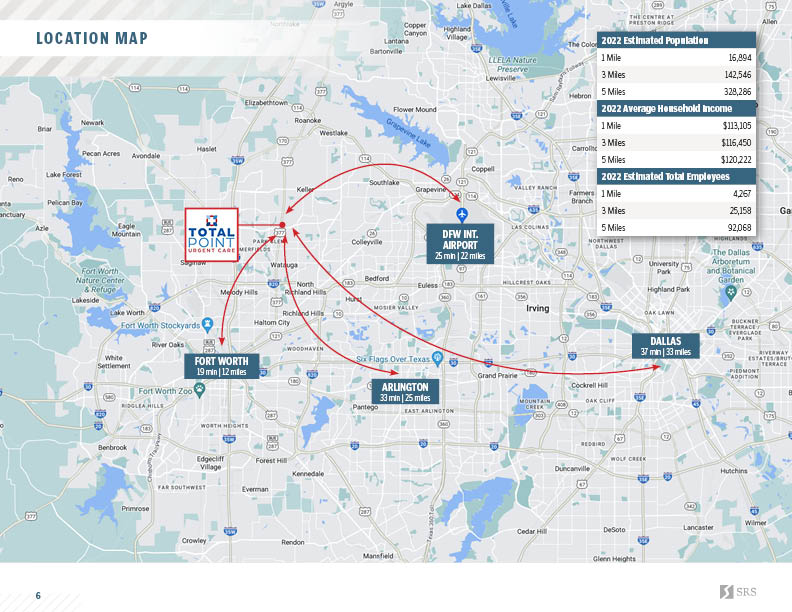The height and width of the screenshot is (612, 792).
Task: Click the 5 Miles population value 328,286
Action: click(x=737, y=92)
